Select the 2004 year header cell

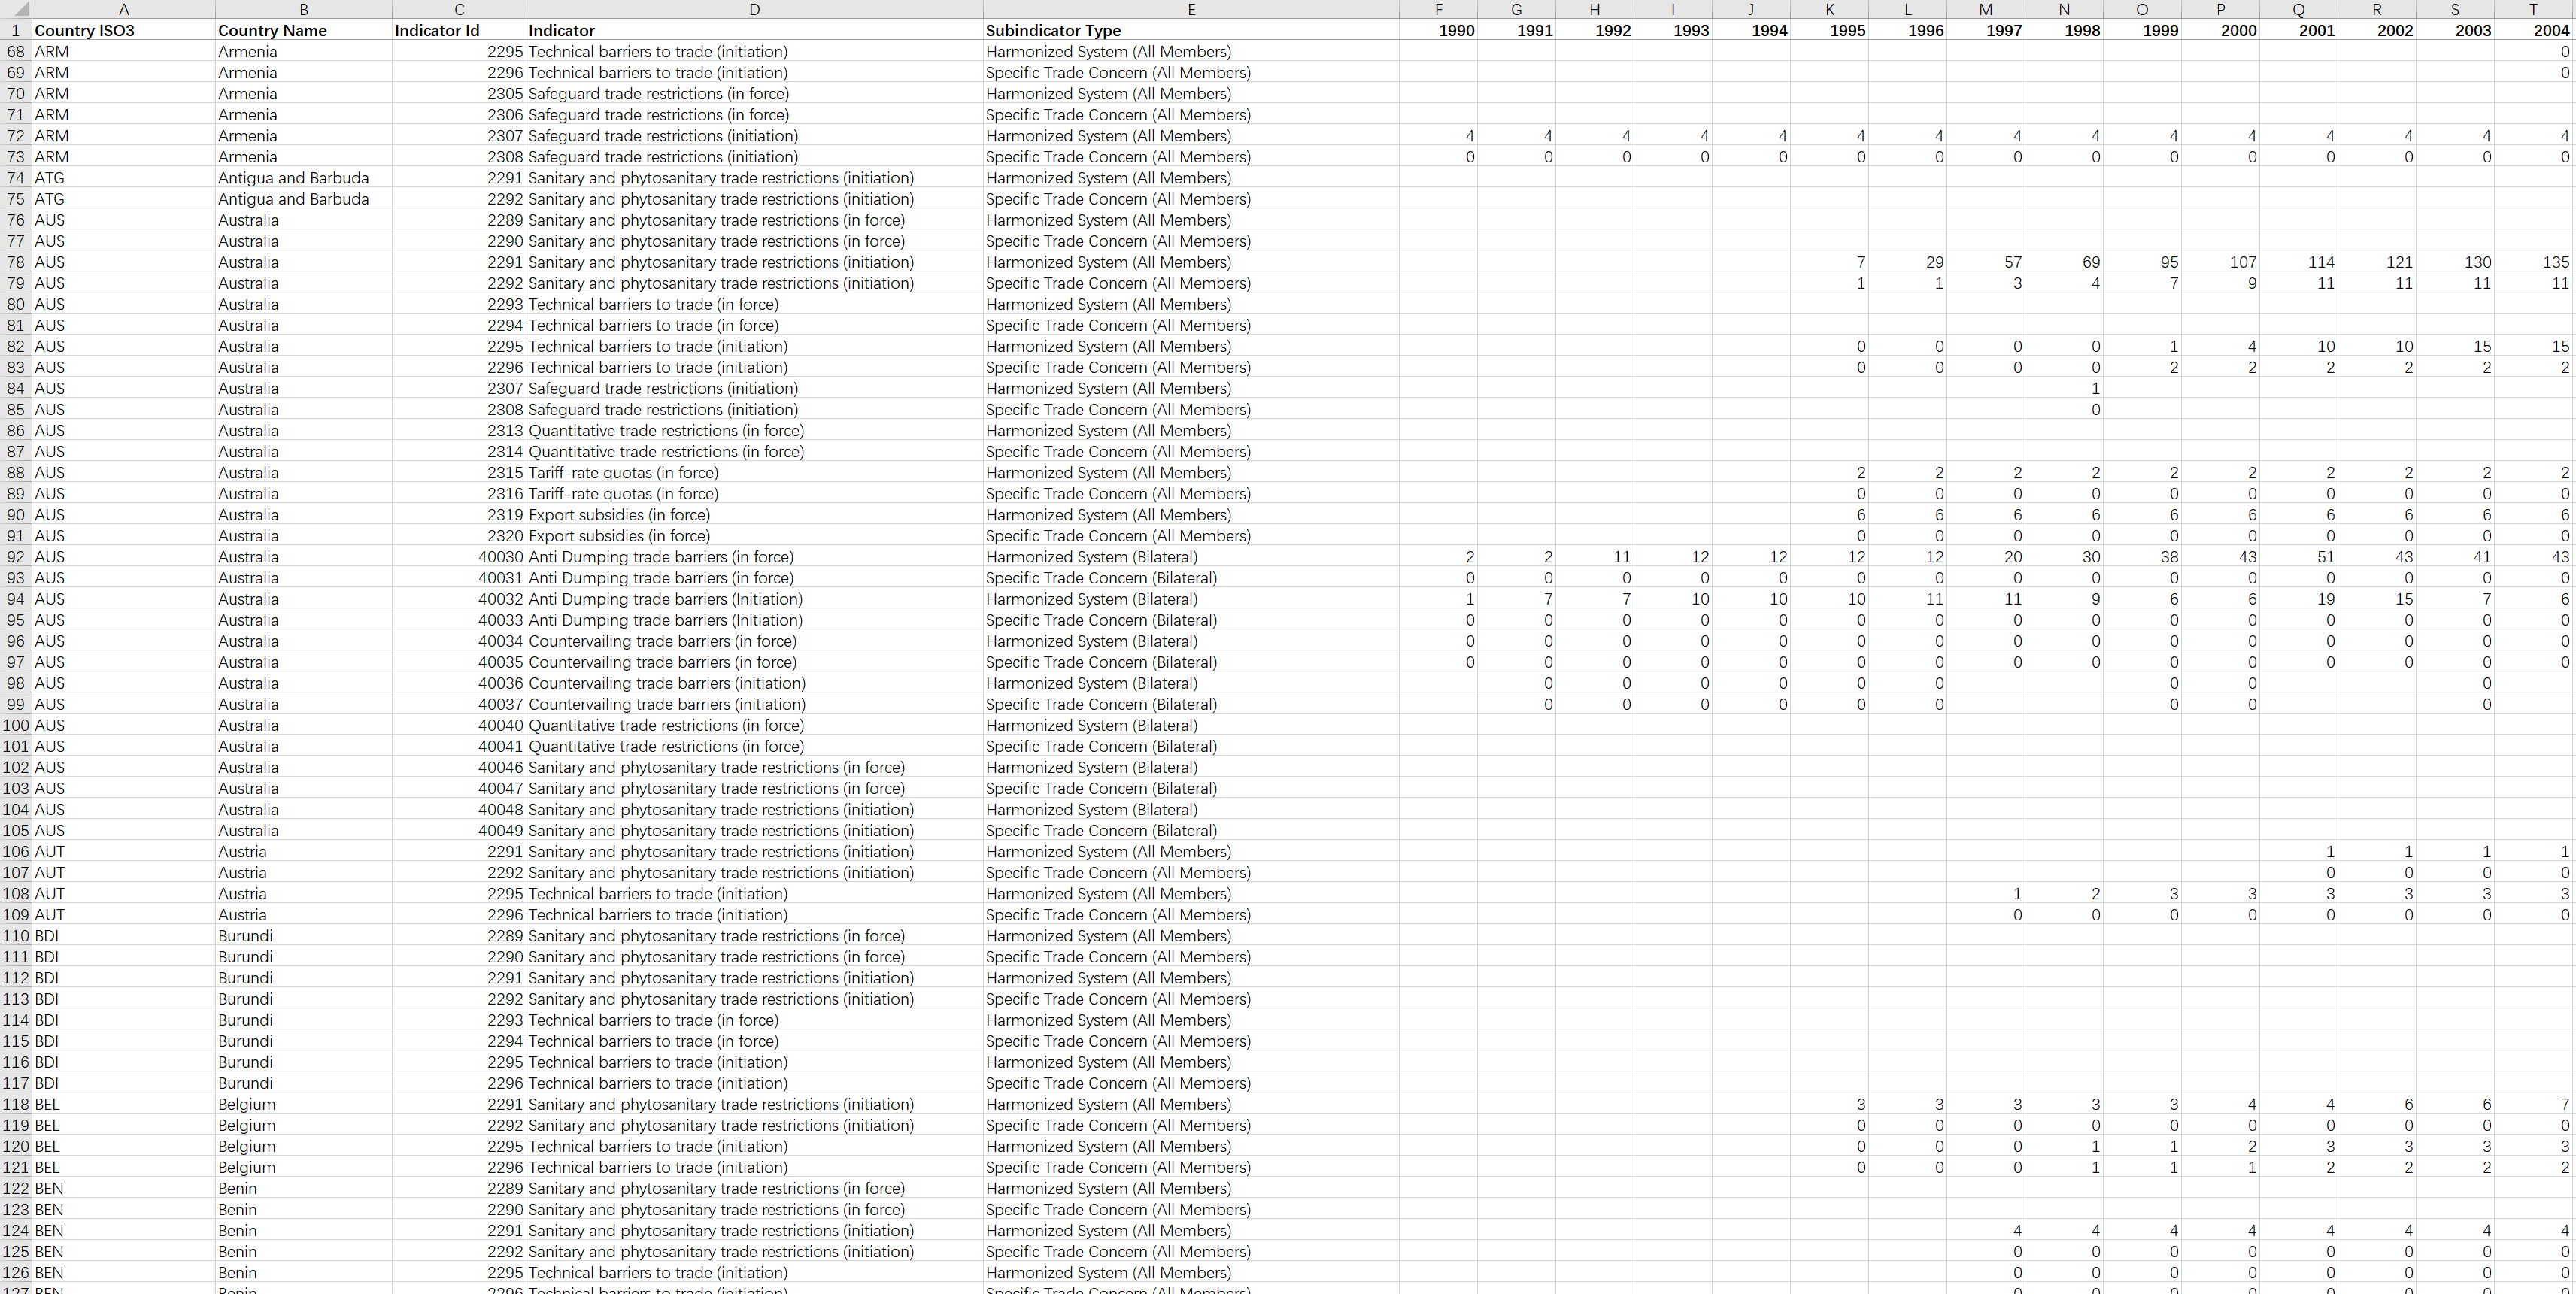2550,30
